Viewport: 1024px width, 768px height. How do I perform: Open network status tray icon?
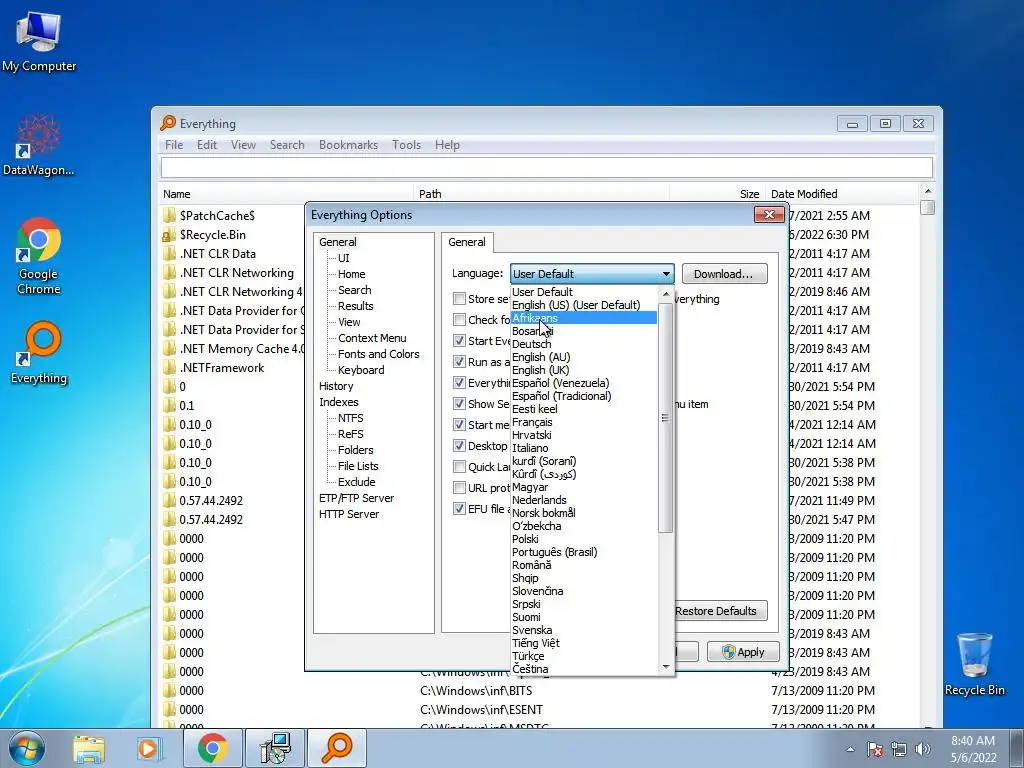[x=899, y=749]
